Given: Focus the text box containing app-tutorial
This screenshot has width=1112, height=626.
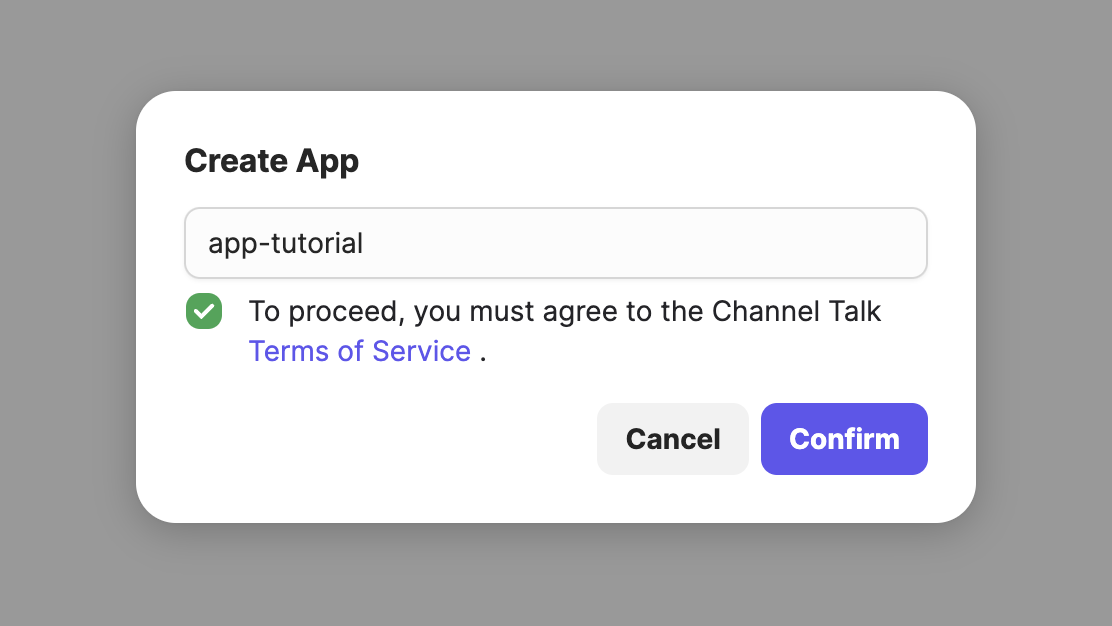Looking at the screenshot, I should coord(555,243).
